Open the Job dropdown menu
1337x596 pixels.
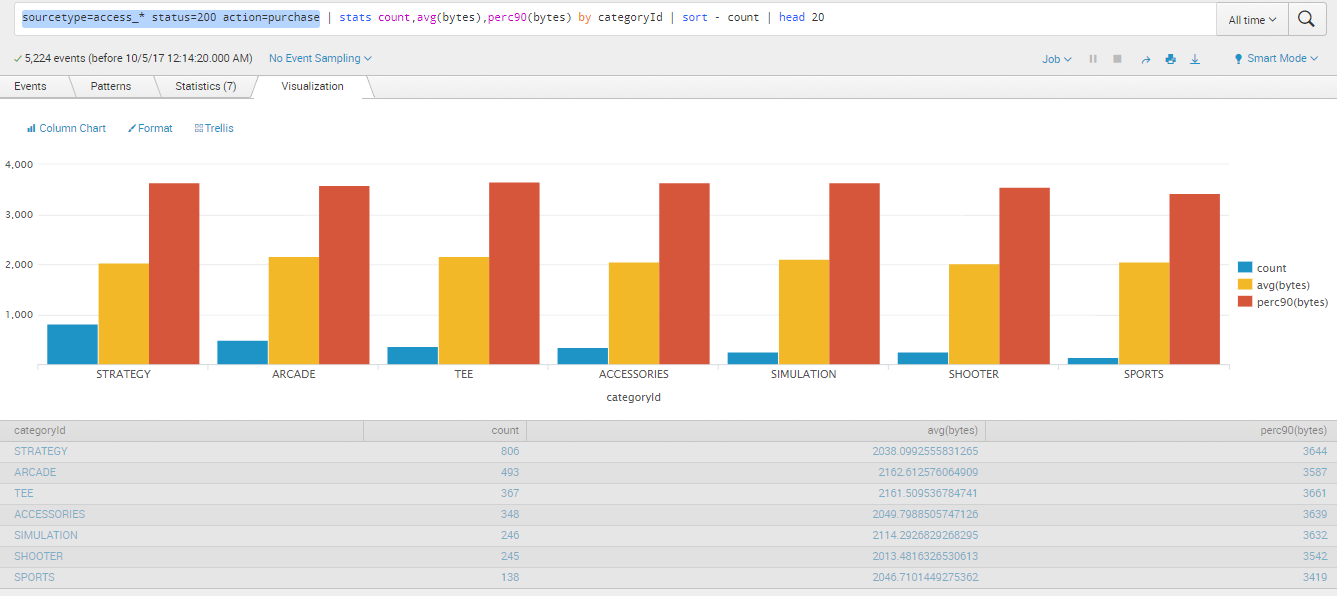pyautogui.click(x=1056, y=59)
